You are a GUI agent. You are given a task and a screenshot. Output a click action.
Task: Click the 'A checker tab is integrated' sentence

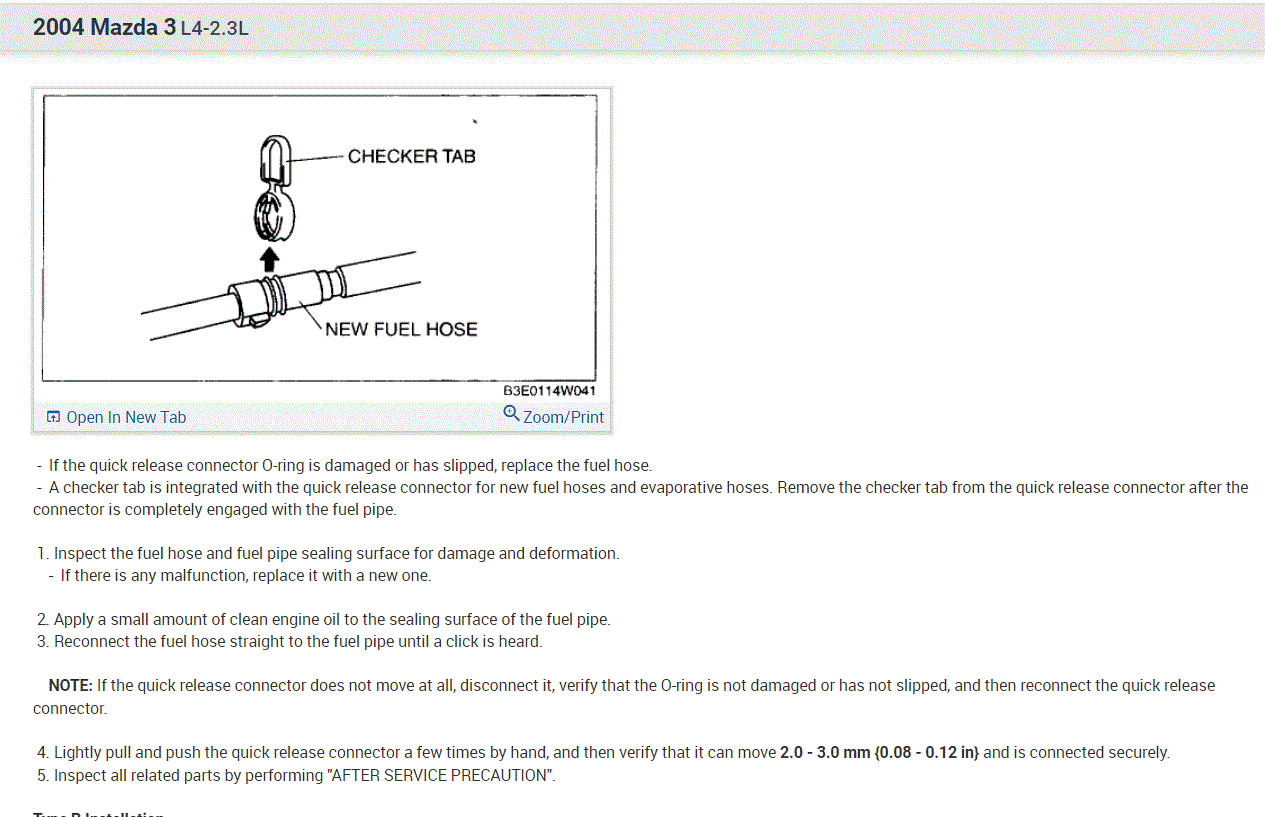click(640, 498)
